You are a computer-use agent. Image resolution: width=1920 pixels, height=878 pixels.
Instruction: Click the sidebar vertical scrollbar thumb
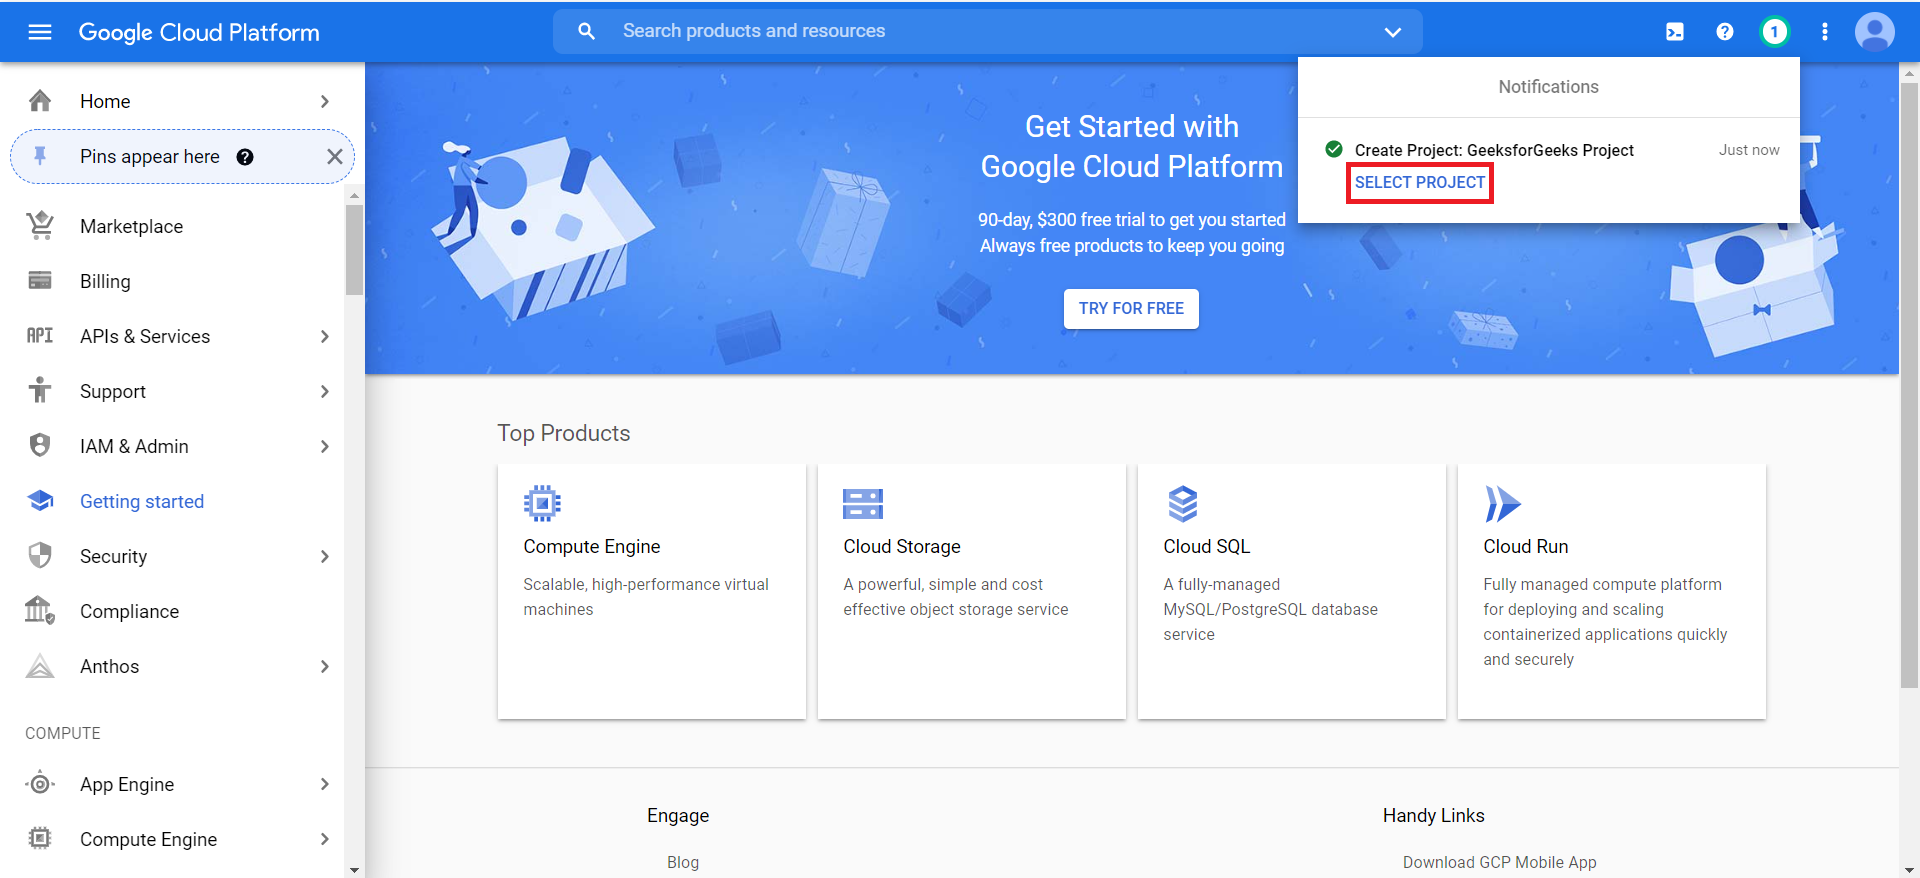tap(354, 250)
